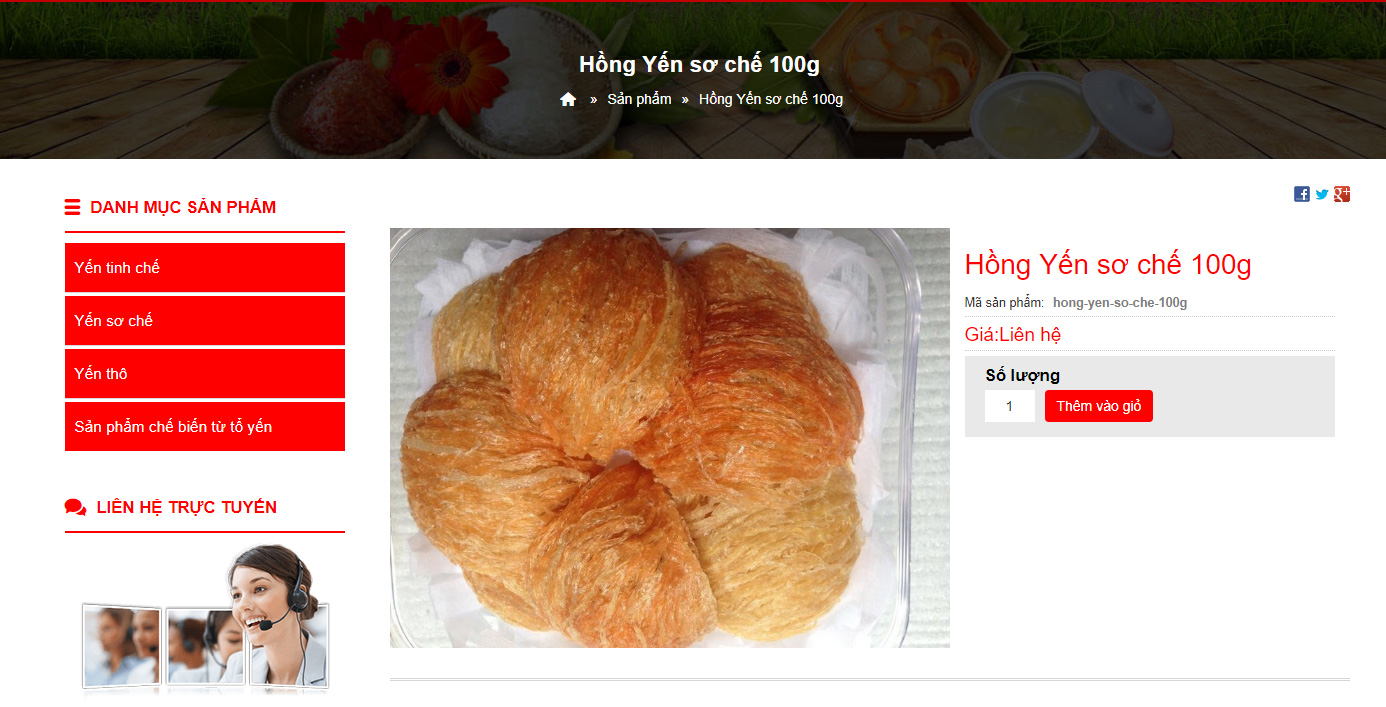Open Sản phẩm chế biến từ tổ yến
The height and width of the screenshot is (707, 1386).
205,426
